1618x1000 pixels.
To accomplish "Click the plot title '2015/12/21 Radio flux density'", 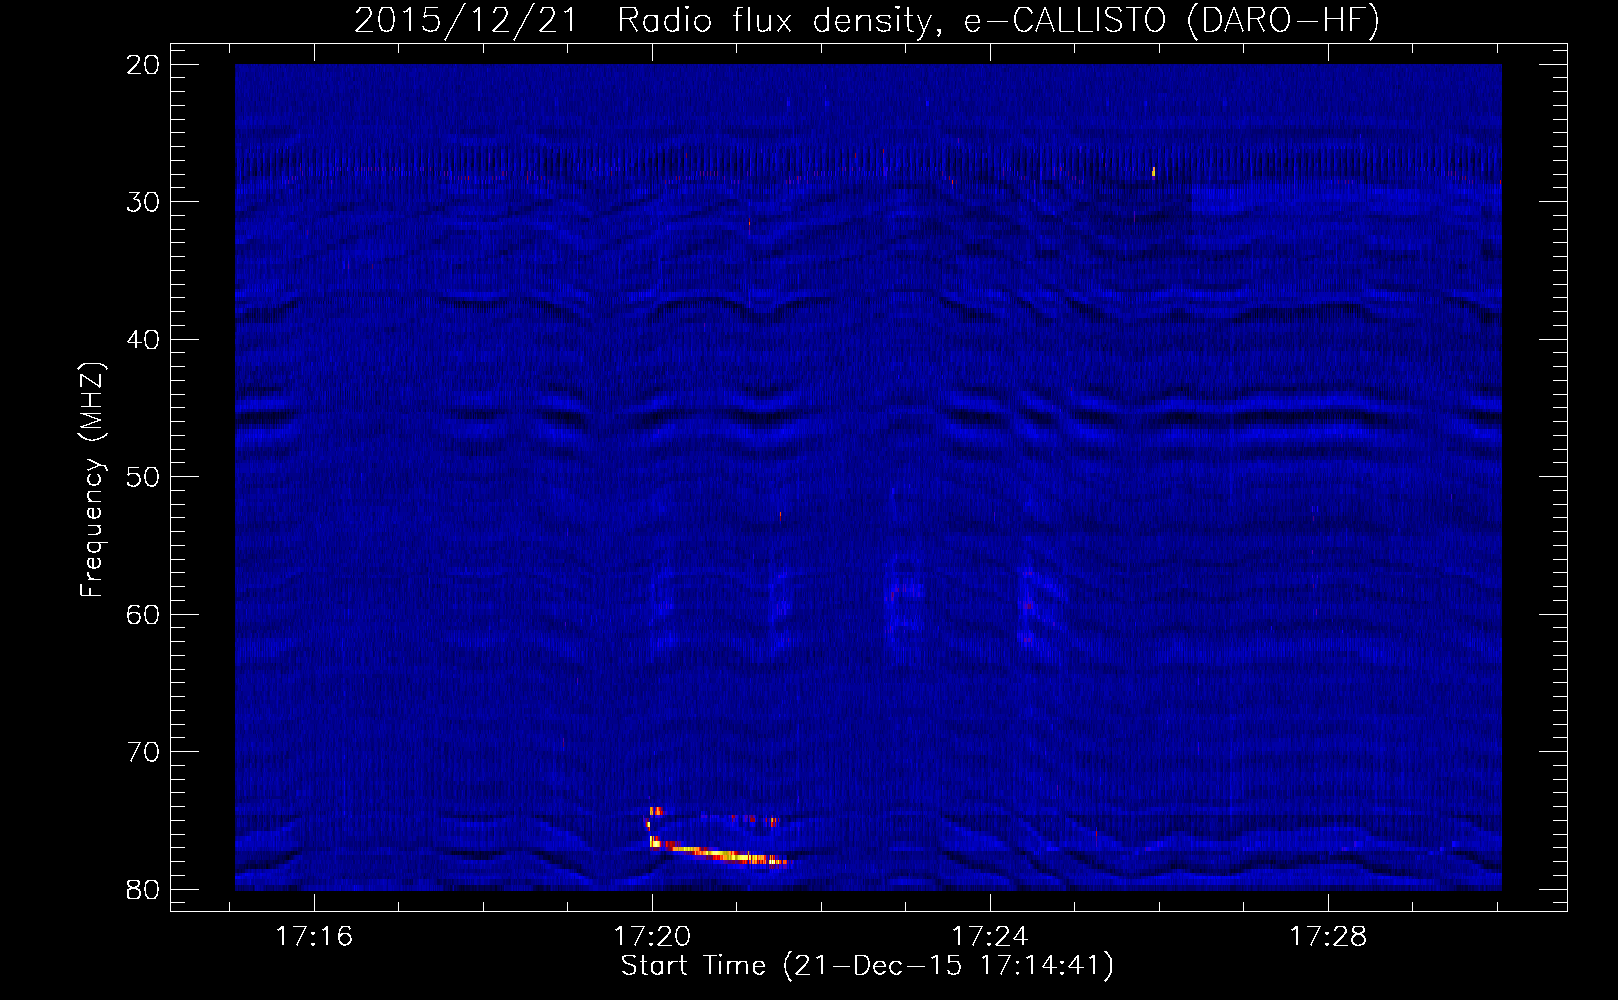I will coord(867,20).
